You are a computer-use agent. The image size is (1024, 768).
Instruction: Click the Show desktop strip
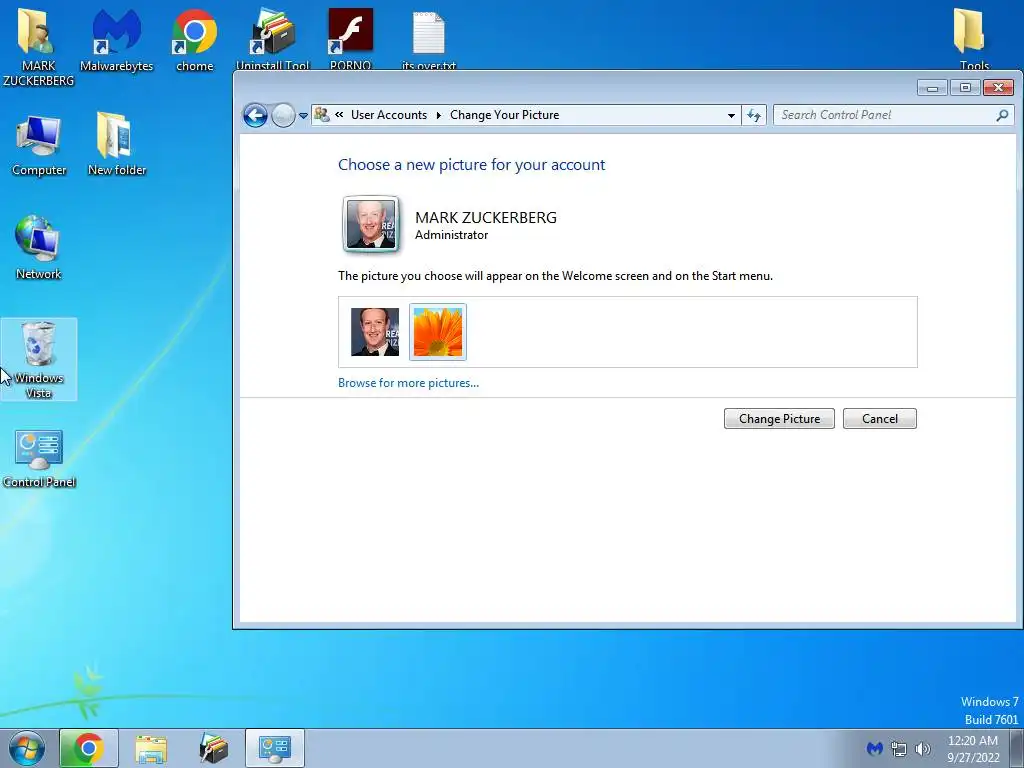[x=1017, y=748]
